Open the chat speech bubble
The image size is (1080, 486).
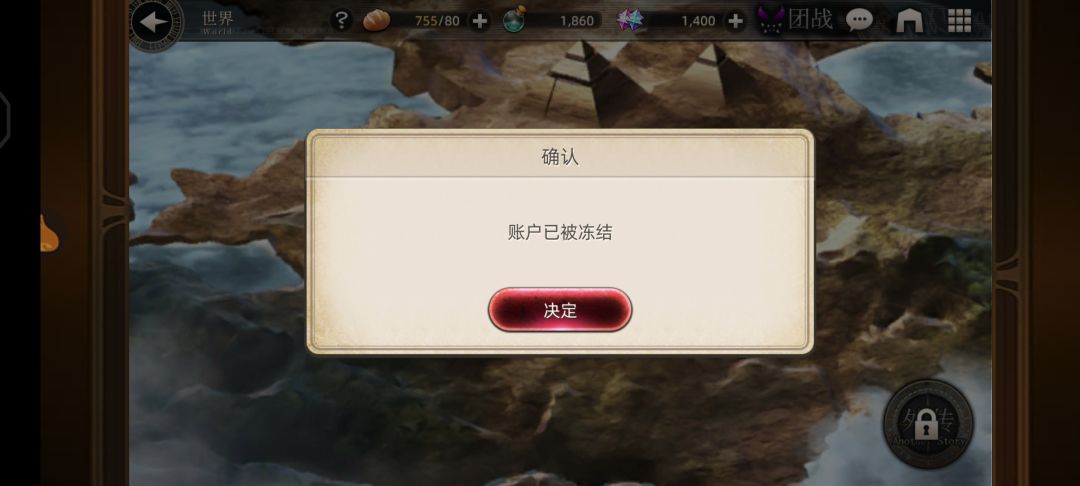(859, 21)
